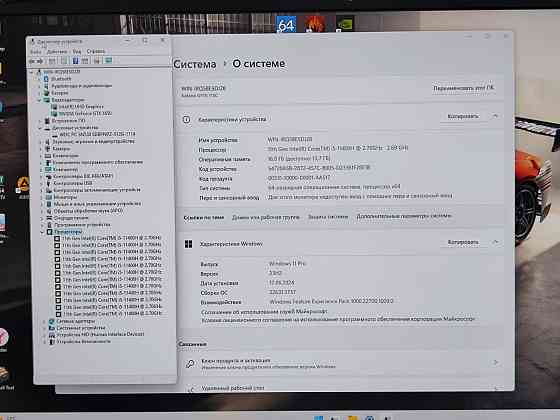Collapse the Видеоадаптеры tree node
The width and height of the screenshot is (560, 420).
39,100
